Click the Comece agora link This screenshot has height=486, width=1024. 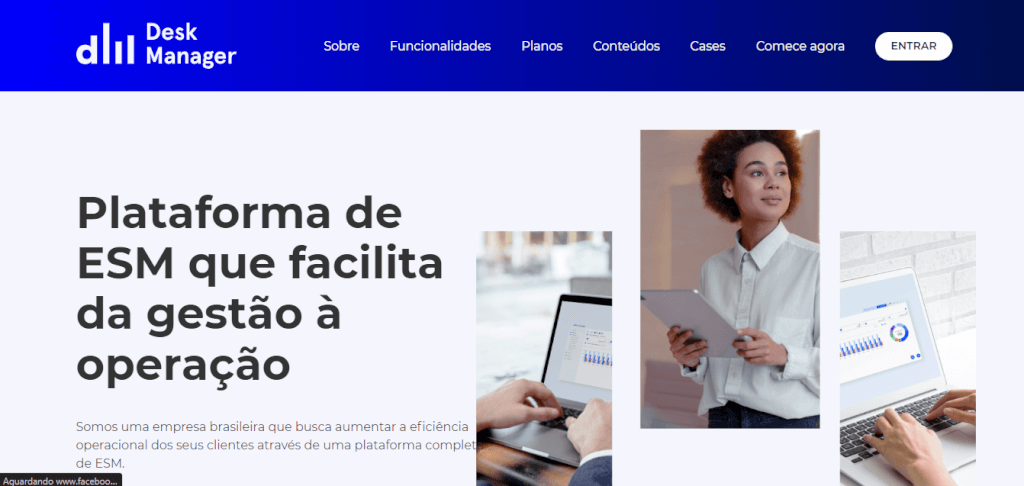[800, 46]
